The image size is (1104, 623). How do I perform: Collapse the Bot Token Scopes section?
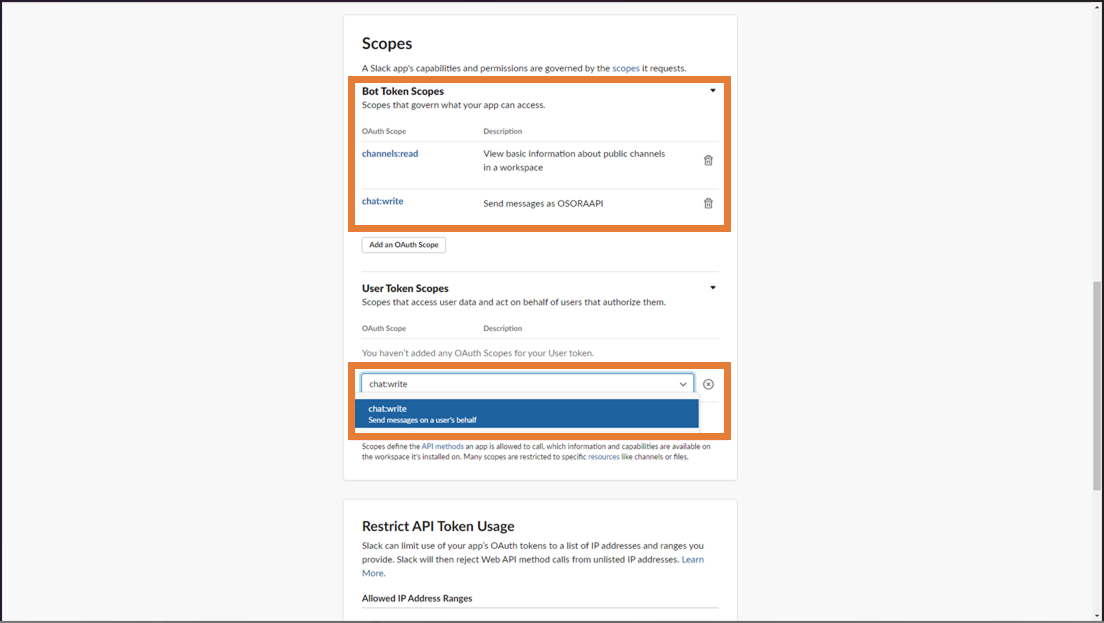[x=713, y=91]
